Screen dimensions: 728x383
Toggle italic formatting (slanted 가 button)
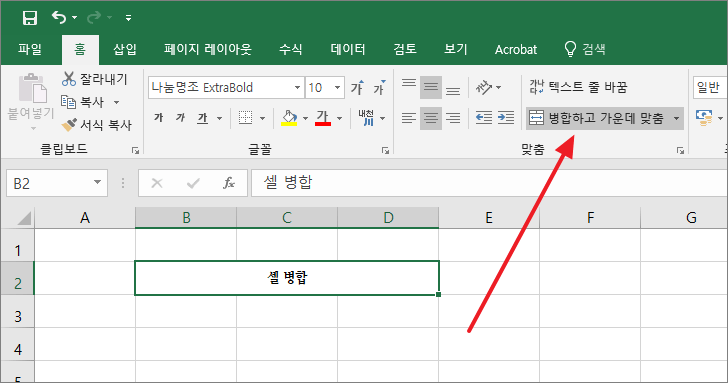pos(181,118)
